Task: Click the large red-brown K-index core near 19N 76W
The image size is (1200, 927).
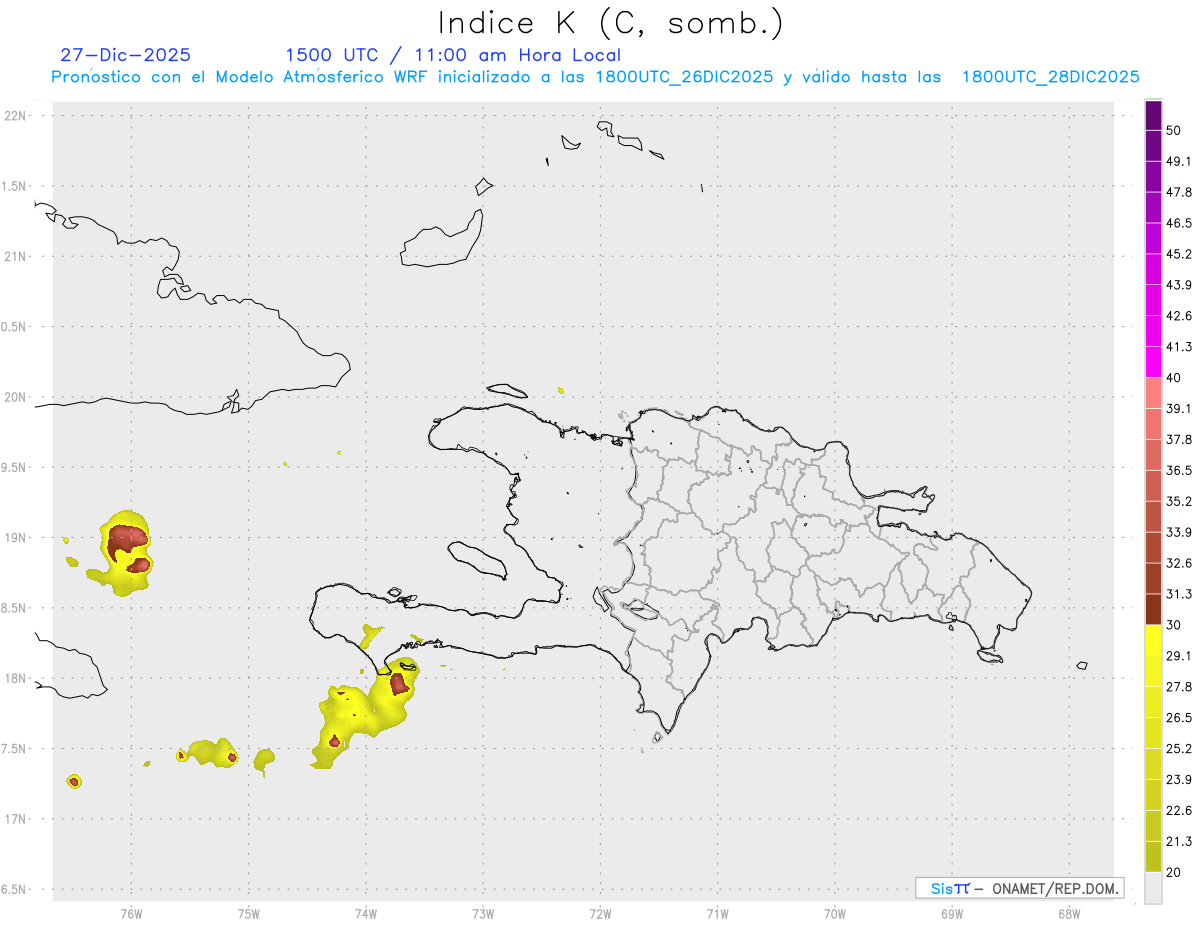Action: click(x=128, y=539)
